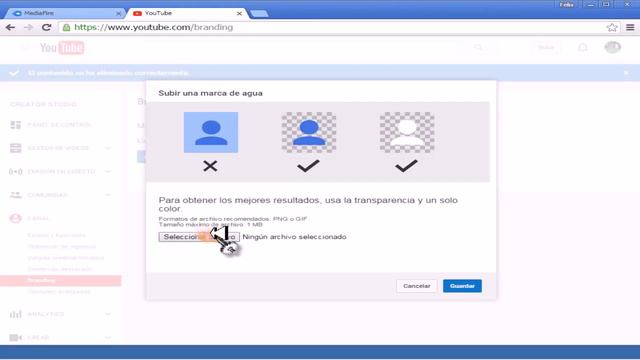Open the YouTube notifications bell

pos(583,47)
